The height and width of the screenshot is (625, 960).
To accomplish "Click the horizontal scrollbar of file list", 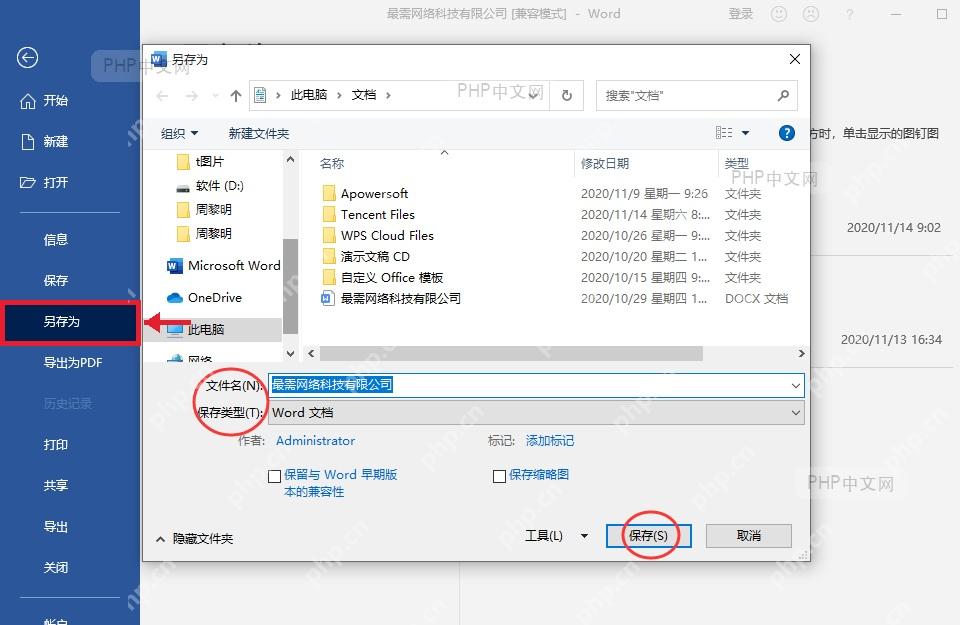I will tap(511, 354).
